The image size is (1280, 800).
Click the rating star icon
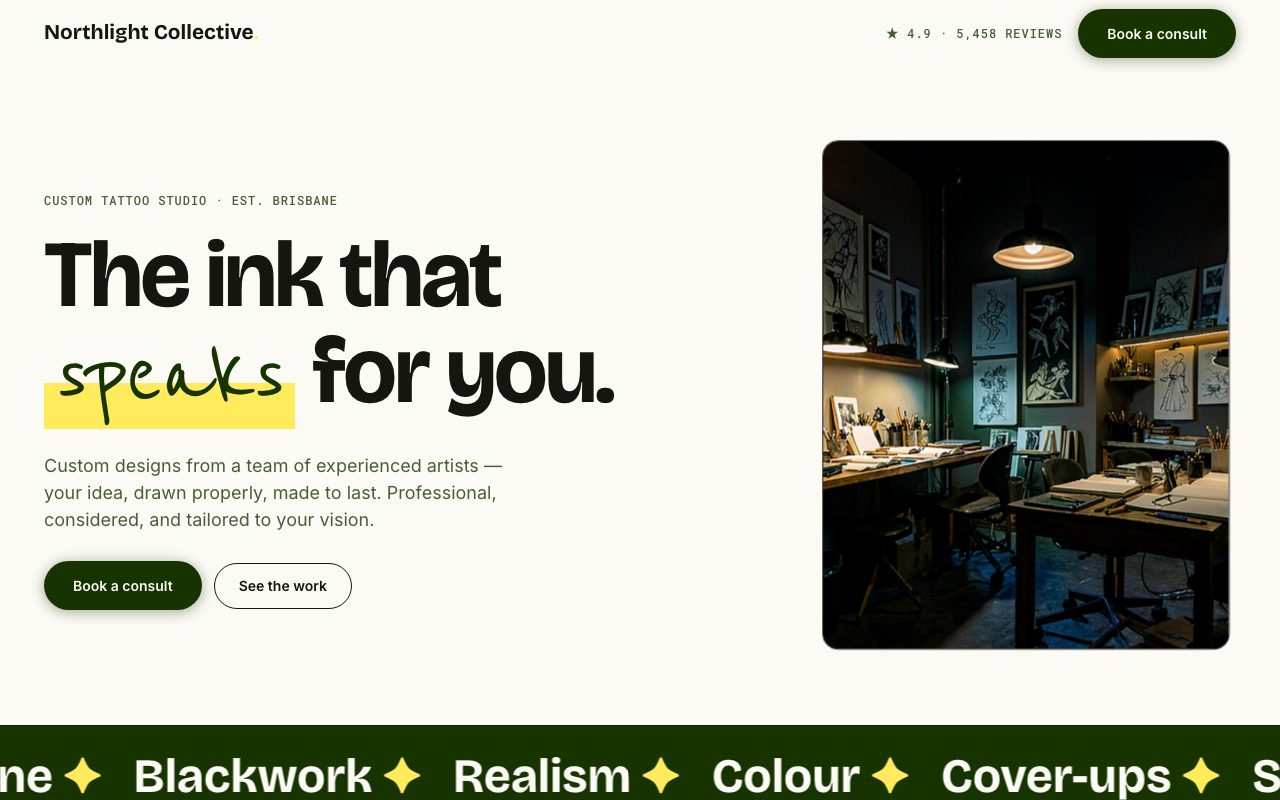pos(892,34)
